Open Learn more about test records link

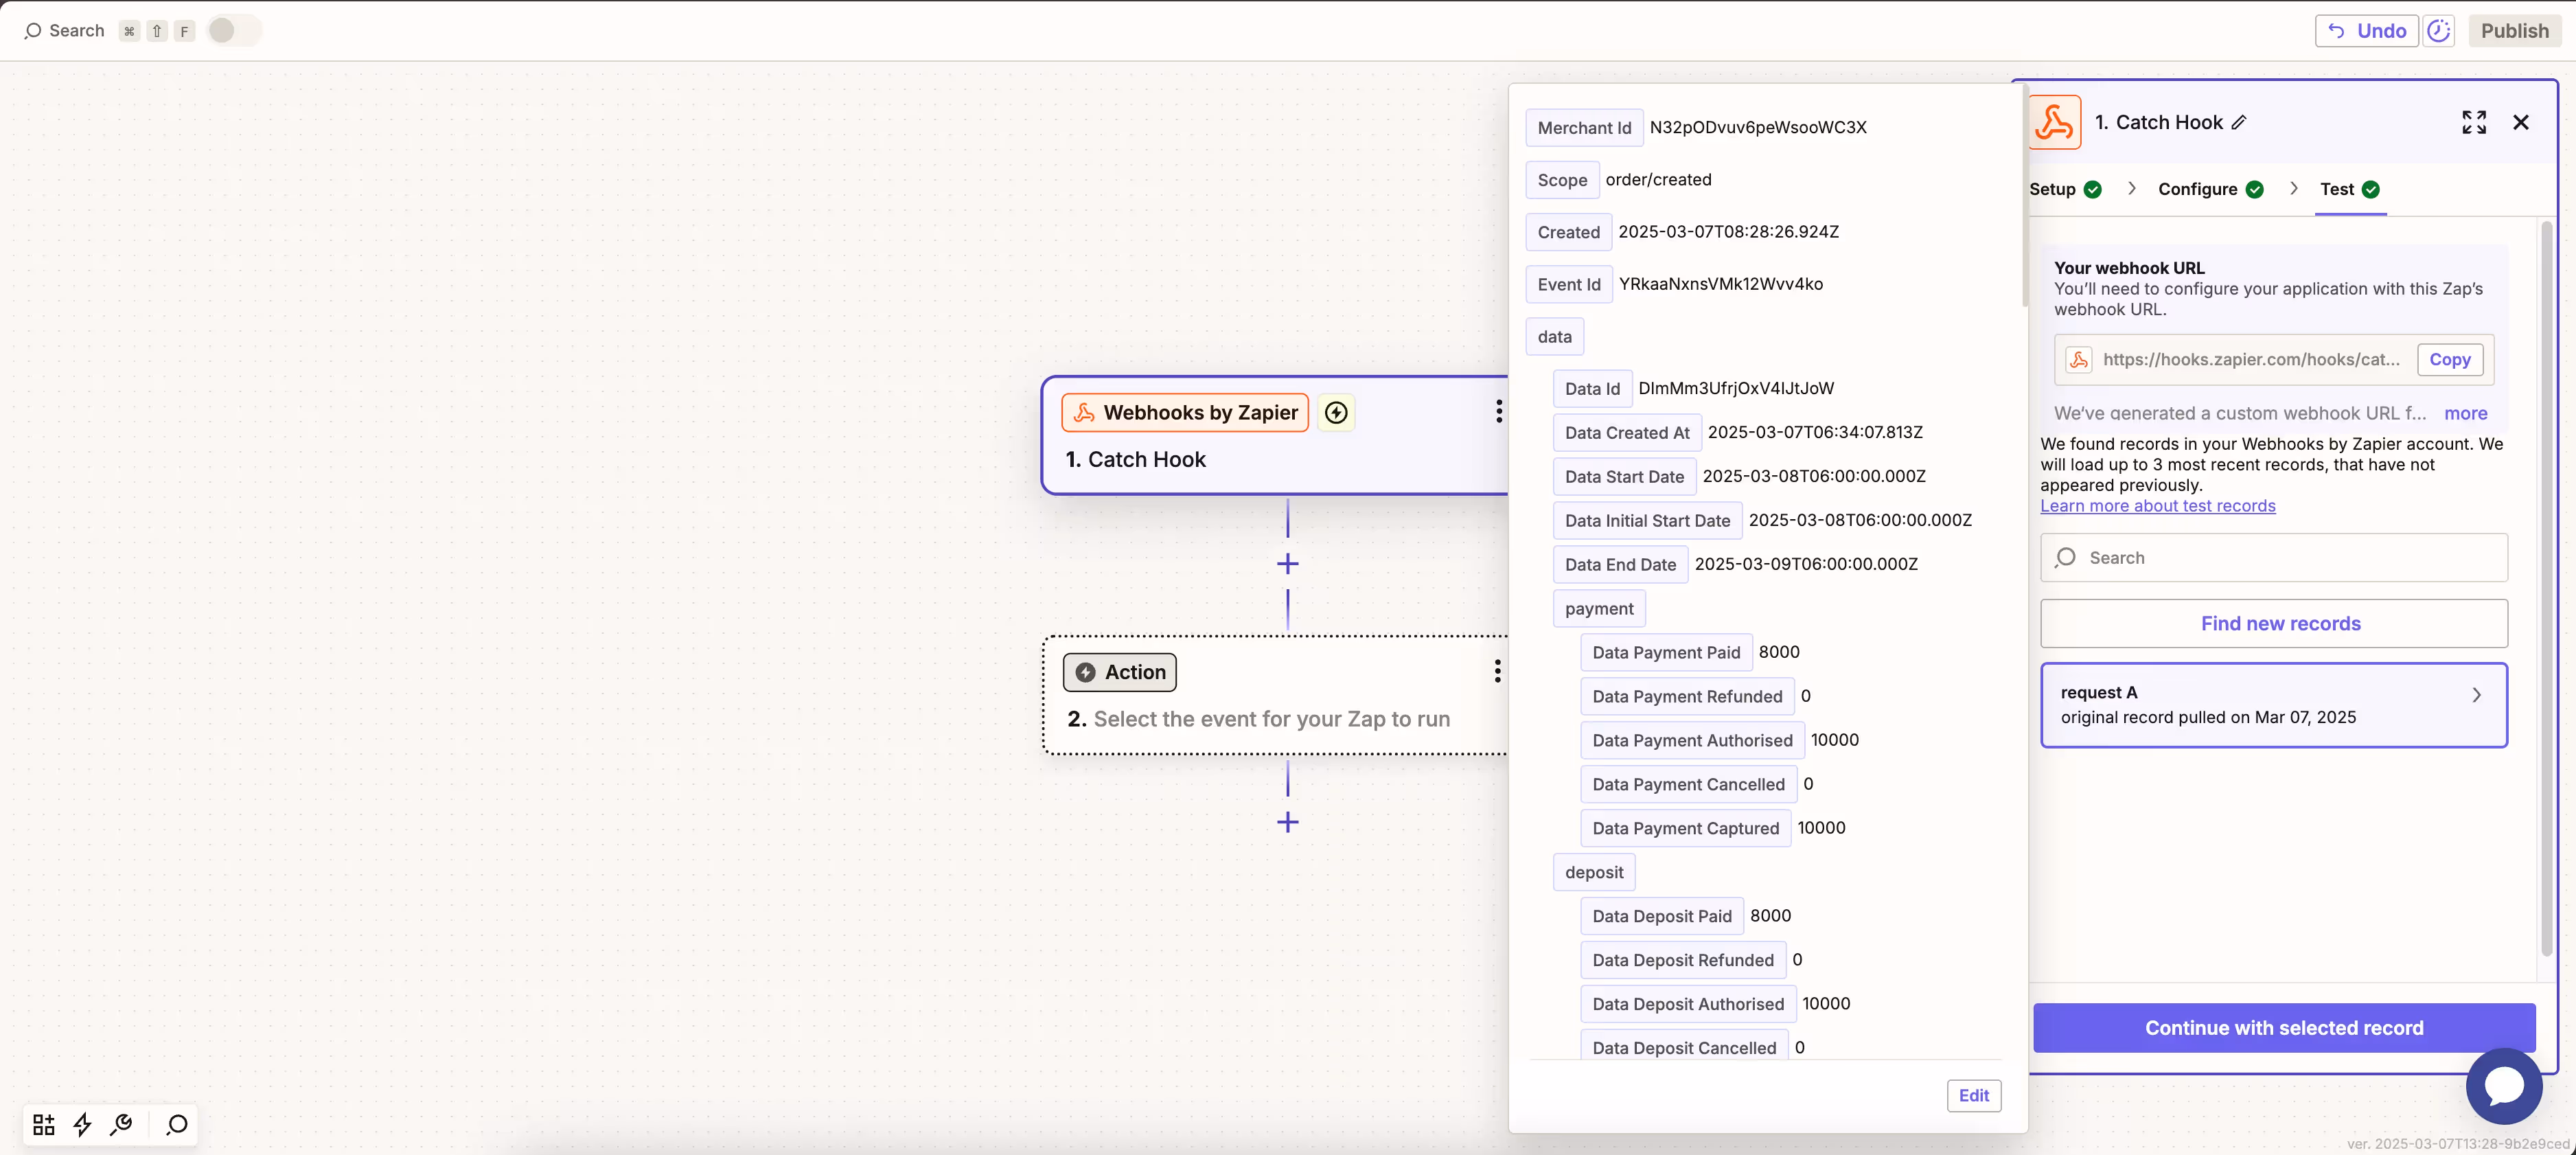coord(2157,506)
